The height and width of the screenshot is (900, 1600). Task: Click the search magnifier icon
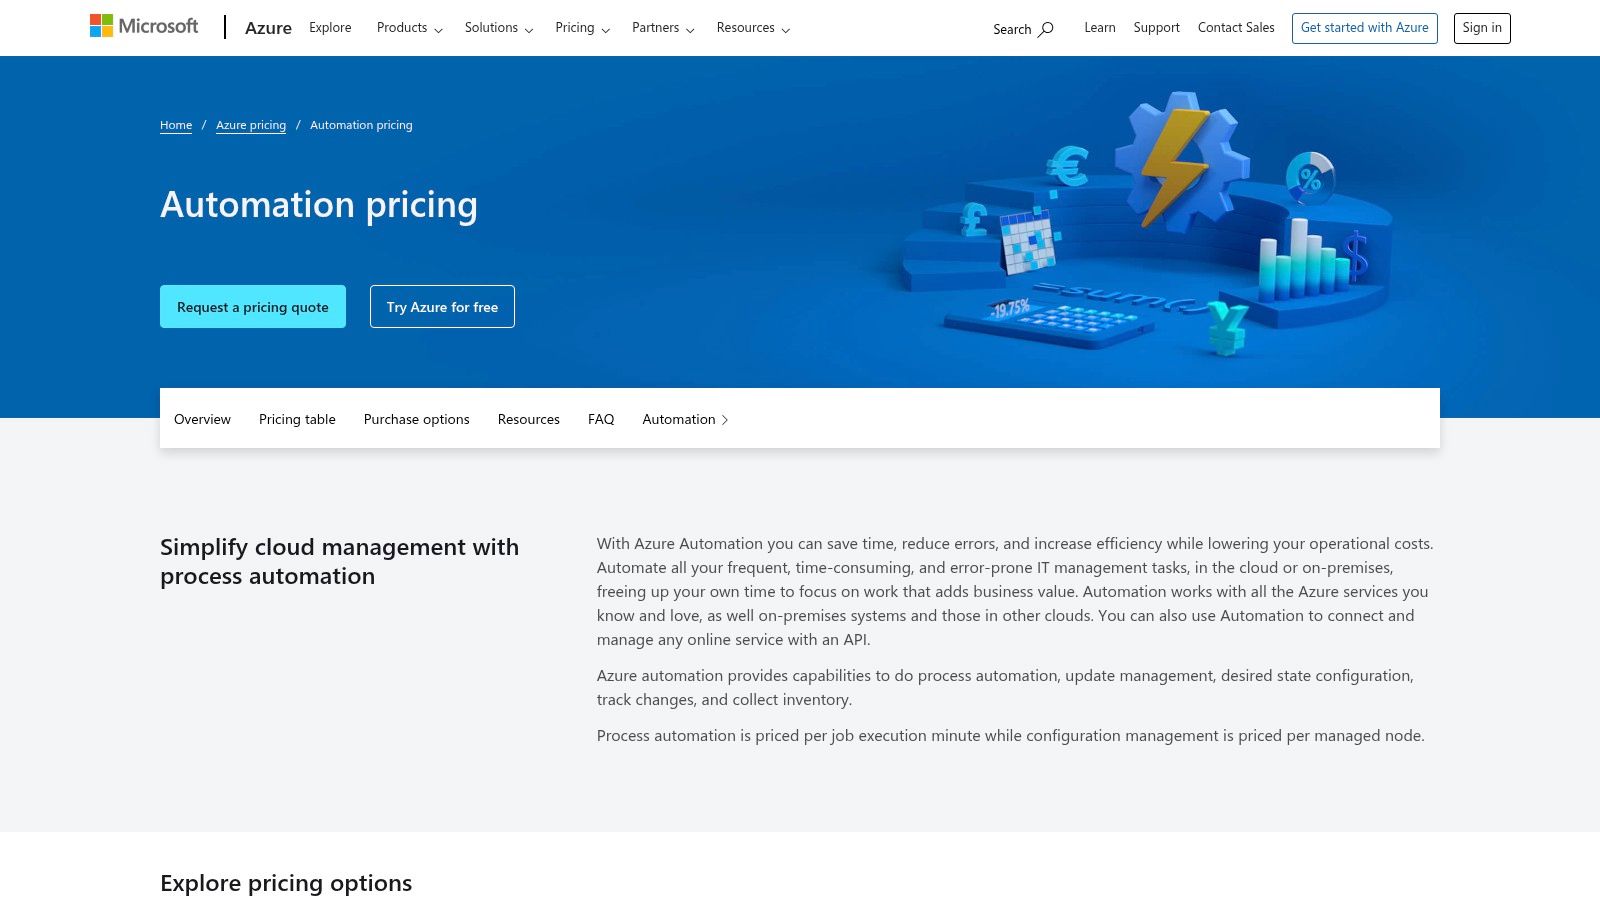[x=1046, y=29]
